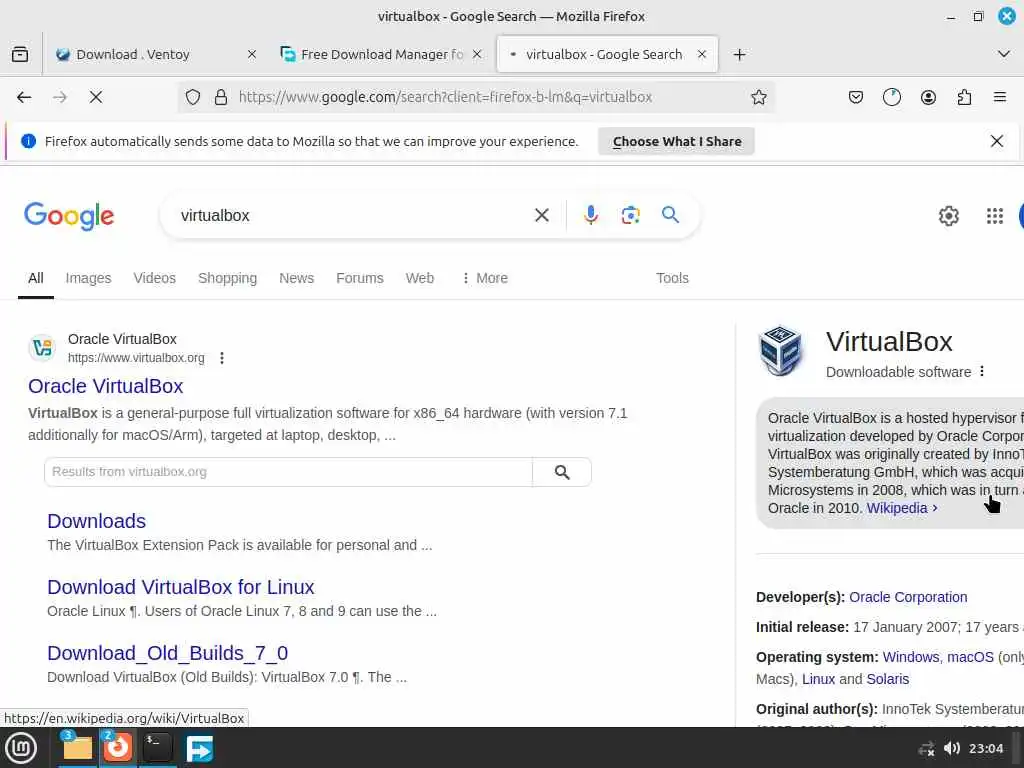Click the network connection tray icon
Image resolution: width=1024 pixels, height=768 pixels.
(926, 748)
